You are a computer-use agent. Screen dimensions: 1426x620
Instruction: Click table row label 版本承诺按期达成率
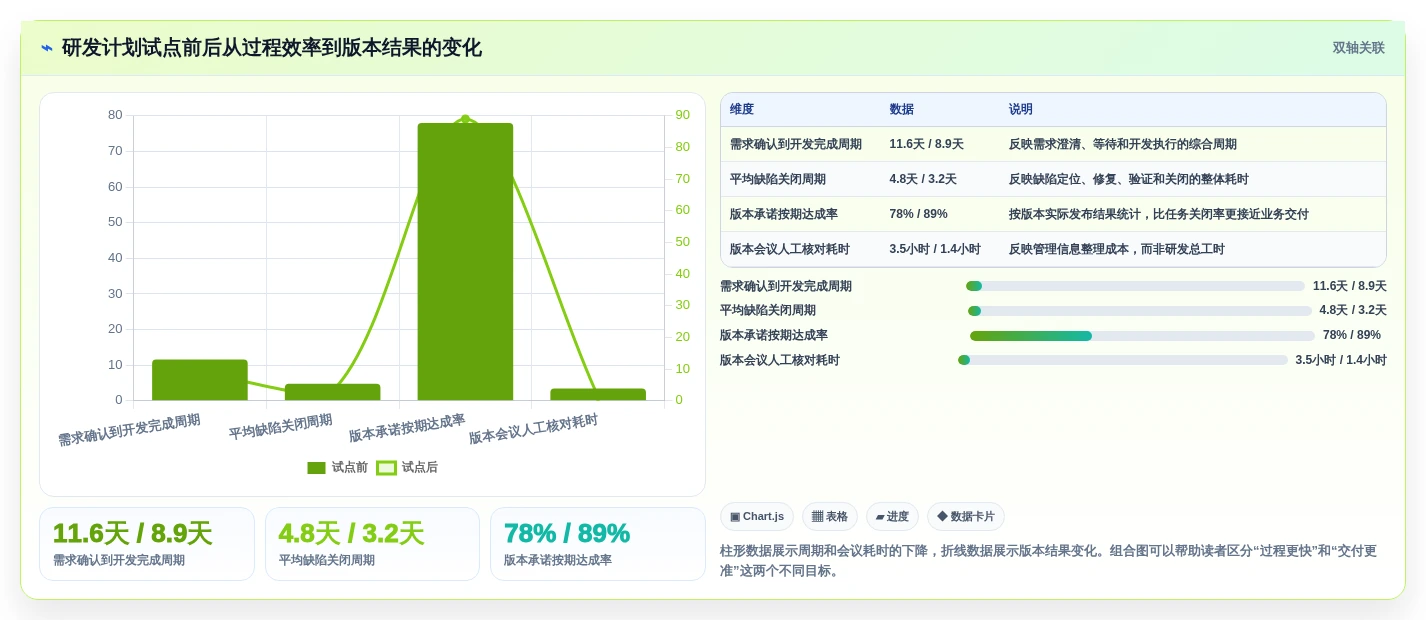784,214
